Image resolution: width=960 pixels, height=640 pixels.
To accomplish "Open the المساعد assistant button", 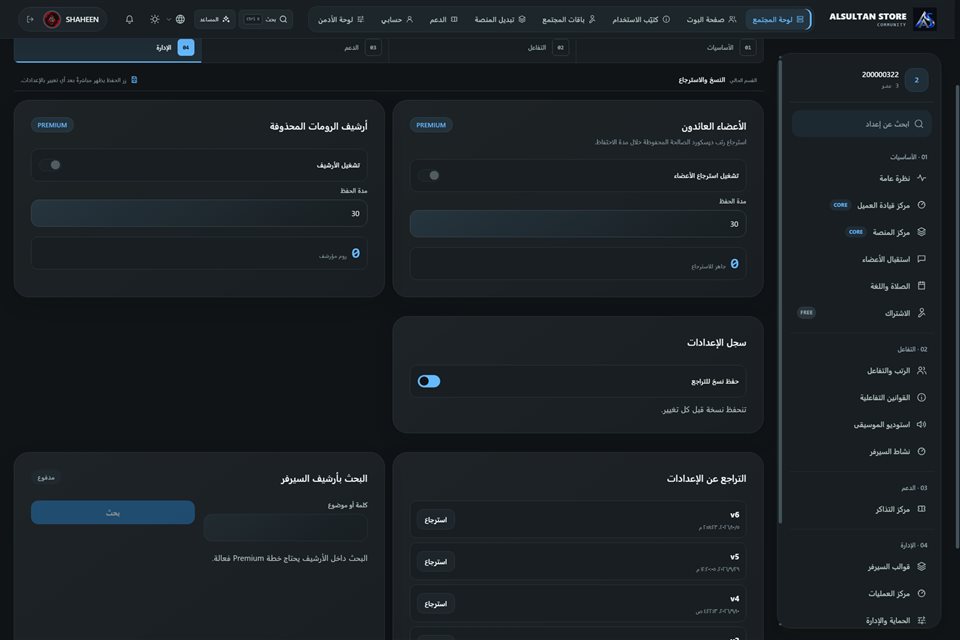I will (x=214, y=20).
